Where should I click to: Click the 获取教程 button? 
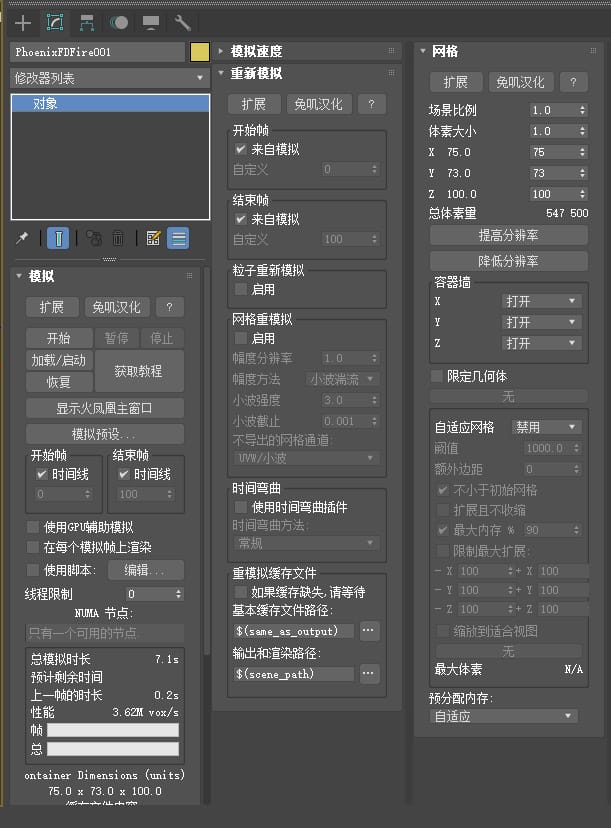click(138, 371)
